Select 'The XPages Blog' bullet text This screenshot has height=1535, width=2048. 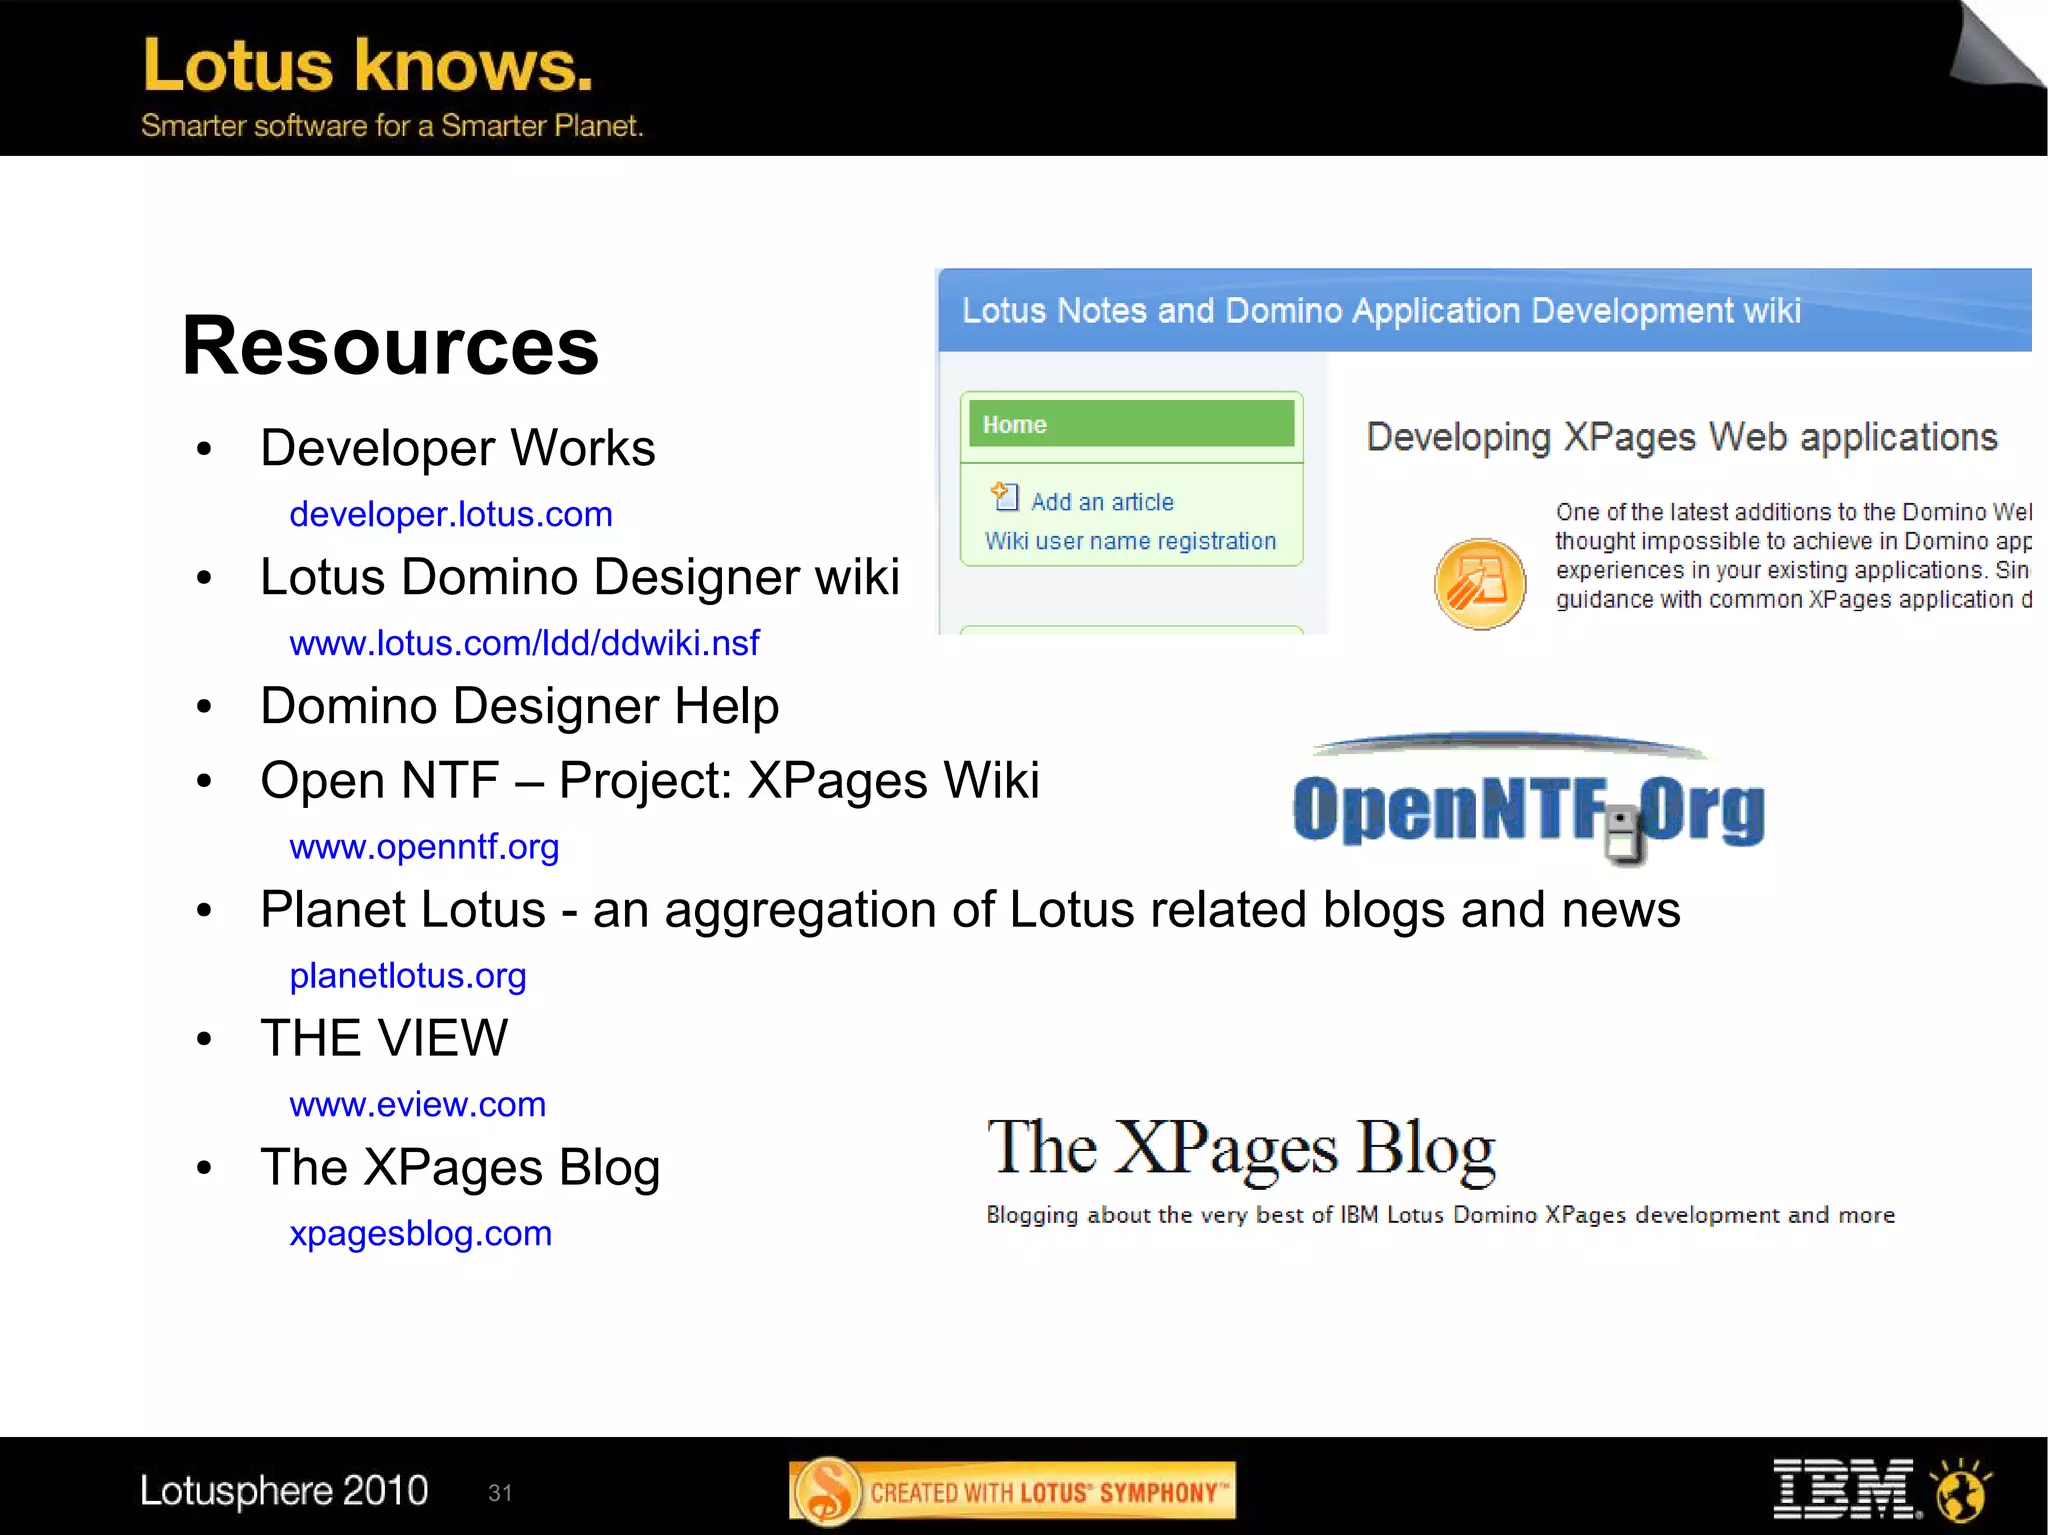tap(460, 1168)
